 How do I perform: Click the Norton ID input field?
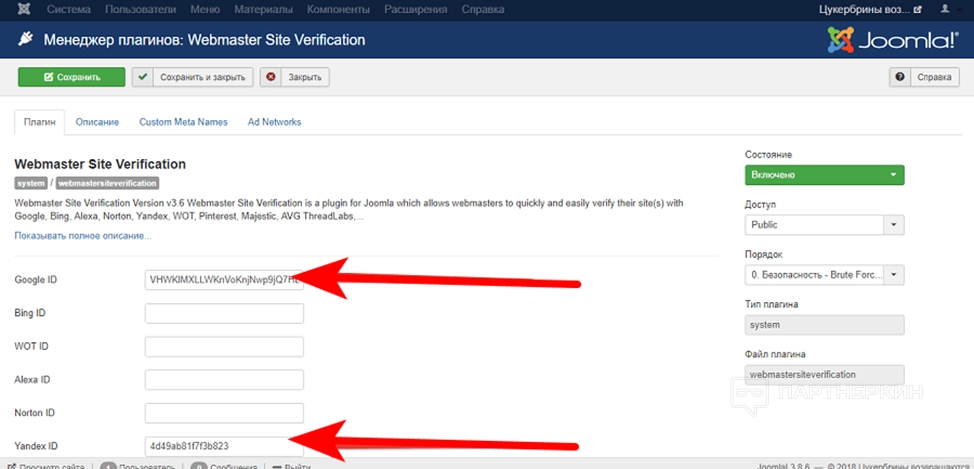coord(224,413)
